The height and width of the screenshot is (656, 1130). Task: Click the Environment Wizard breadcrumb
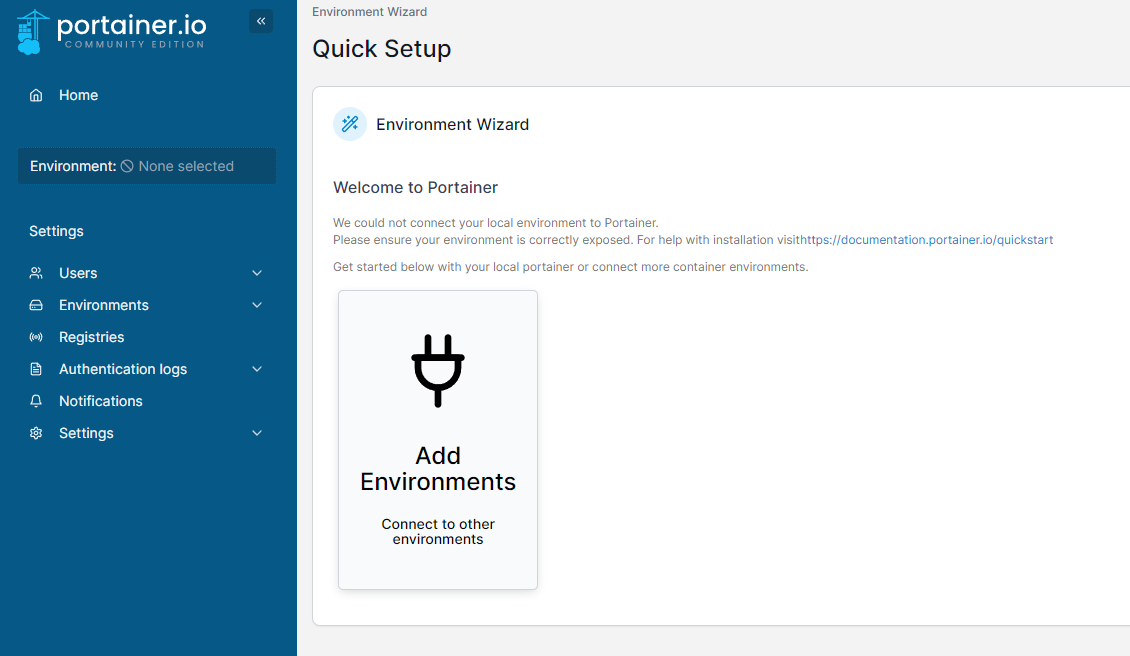pos(370,12)
